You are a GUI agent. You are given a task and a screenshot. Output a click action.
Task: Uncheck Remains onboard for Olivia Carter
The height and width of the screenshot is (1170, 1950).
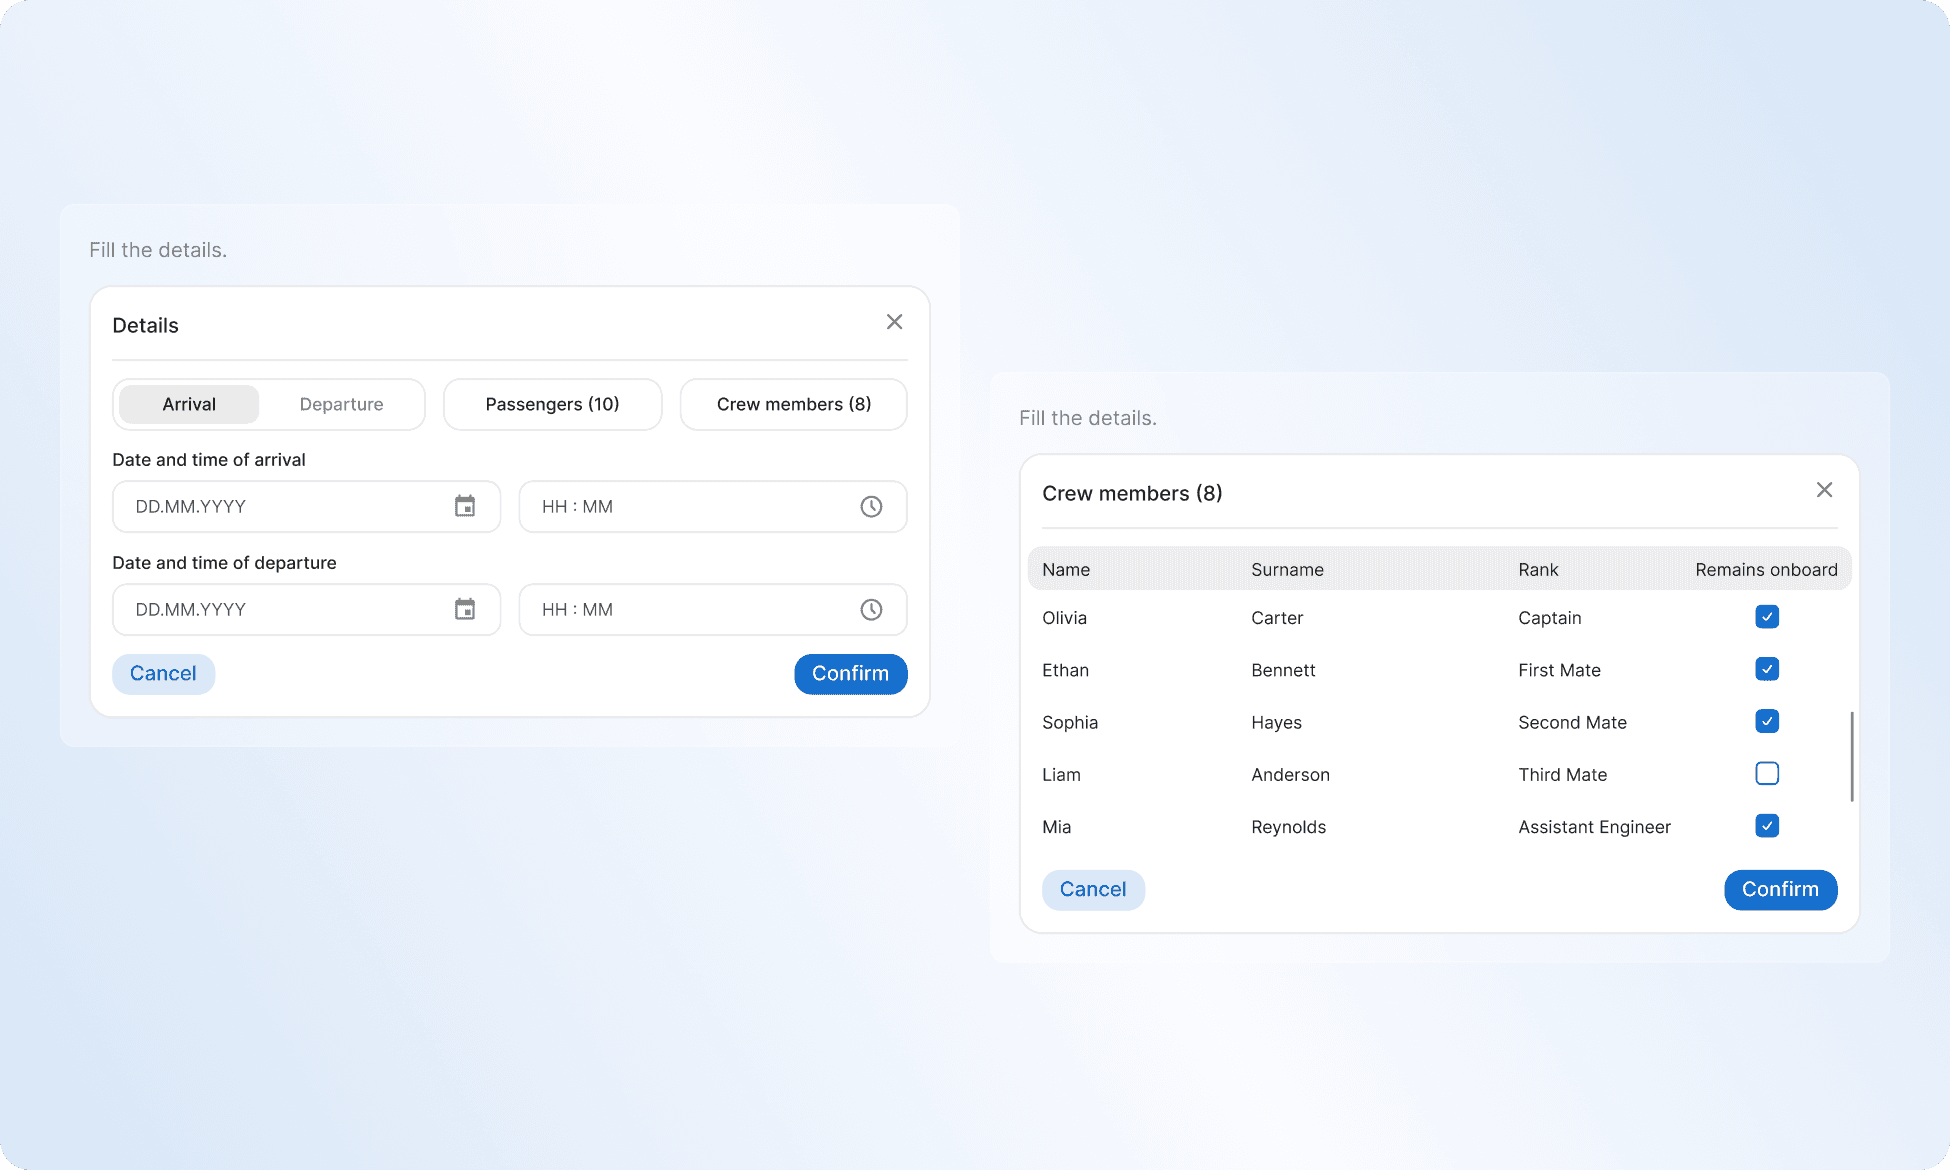click(1766, 617)
